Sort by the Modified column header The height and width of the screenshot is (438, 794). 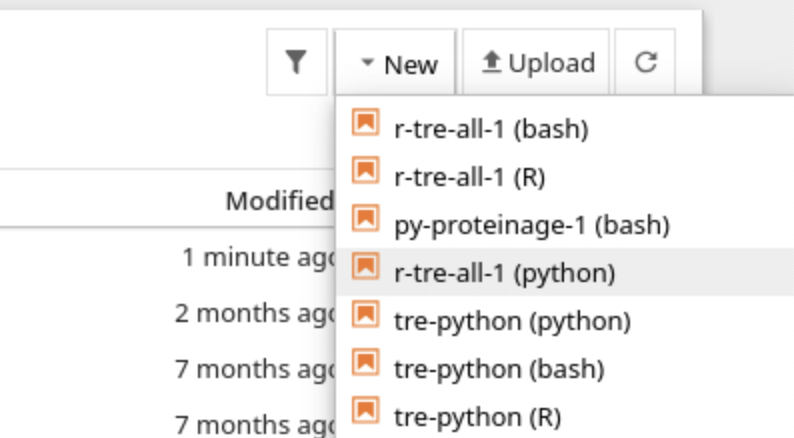point(278,201)
